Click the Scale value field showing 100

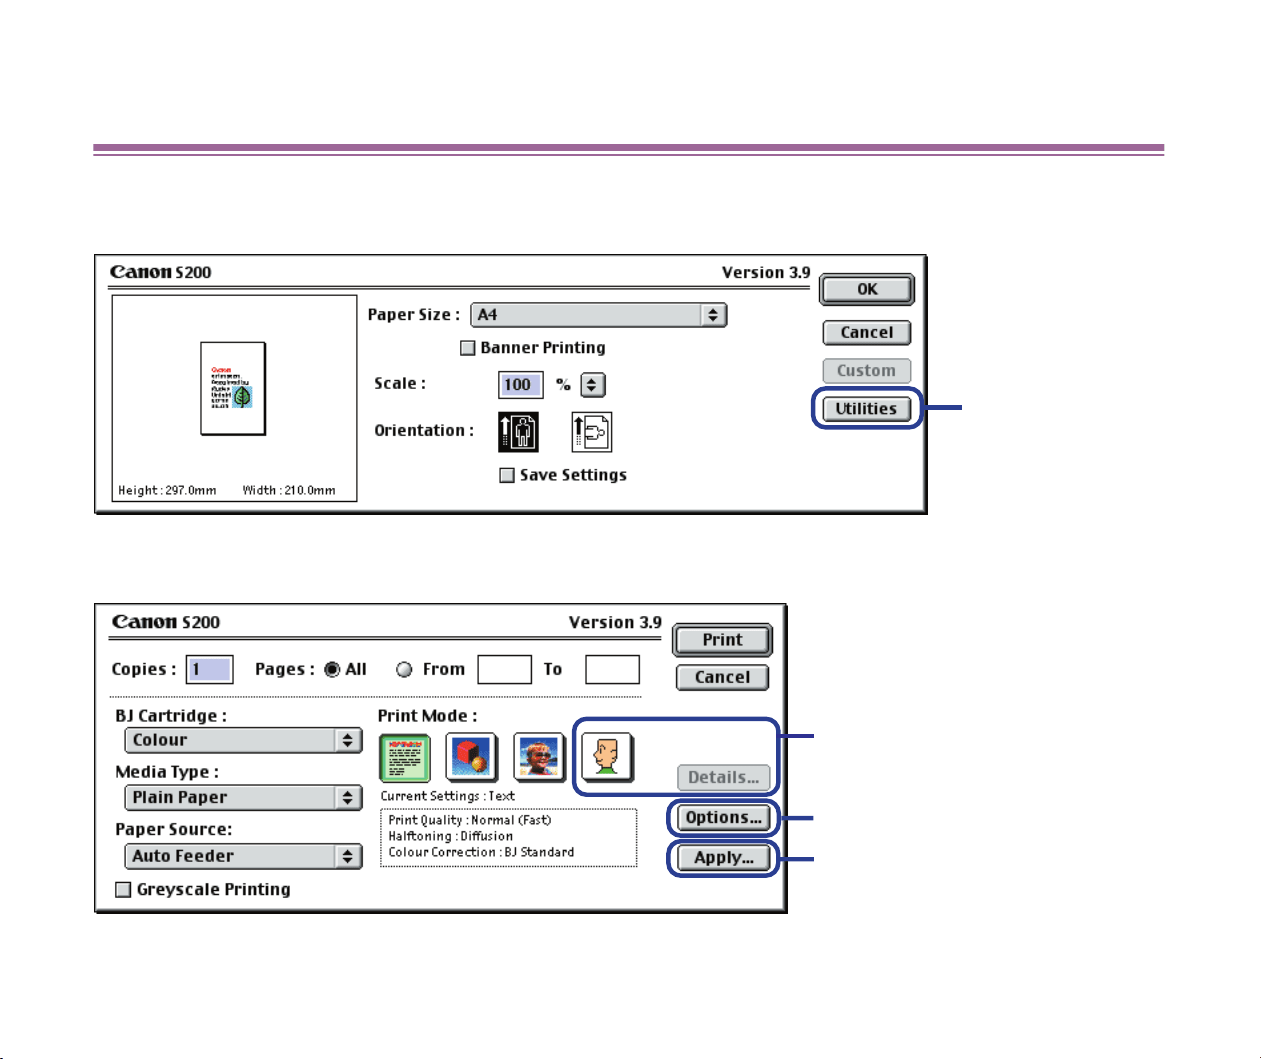520,385
